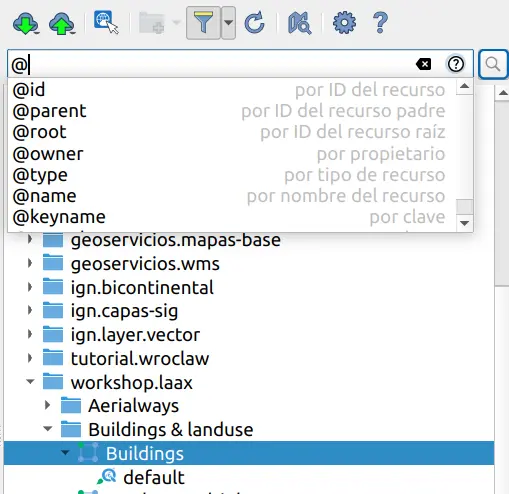This screenshot has width=509, height=494.
Task: Click the create new folder icon
Action: [x=152, y=23]
